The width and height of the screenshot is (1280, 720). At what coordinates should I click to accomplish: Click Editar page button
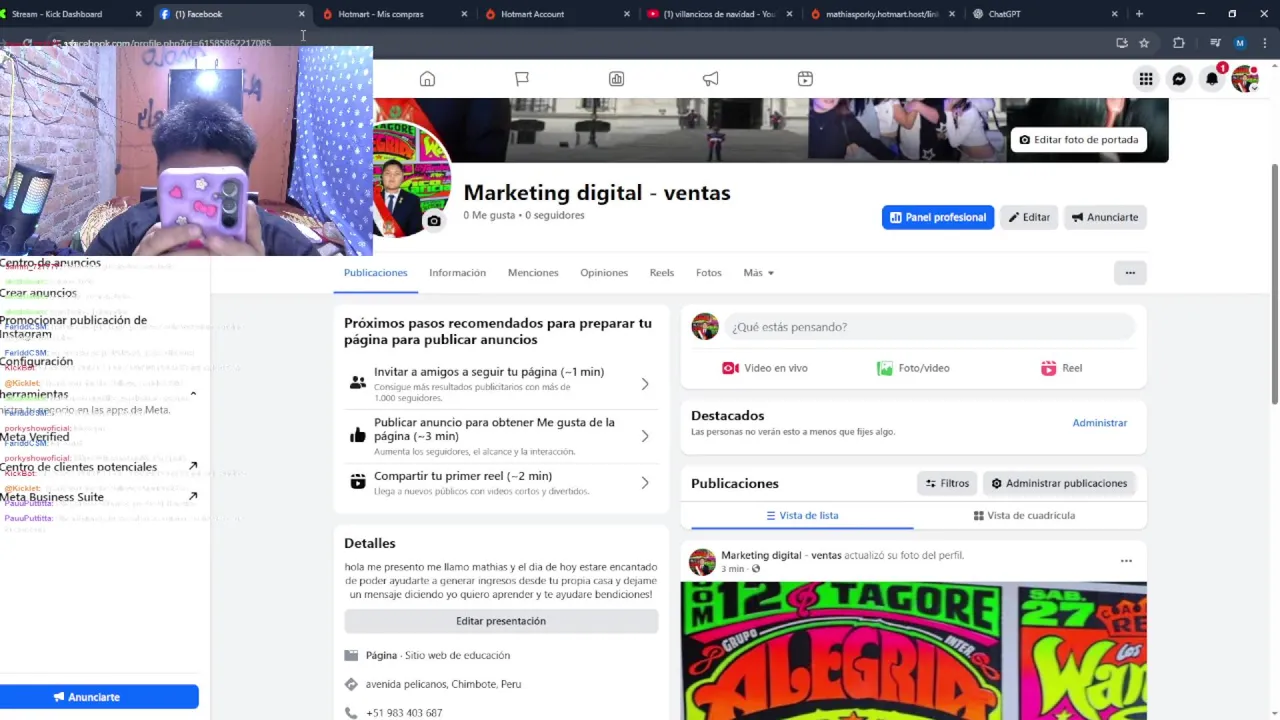click(1029, 217)
